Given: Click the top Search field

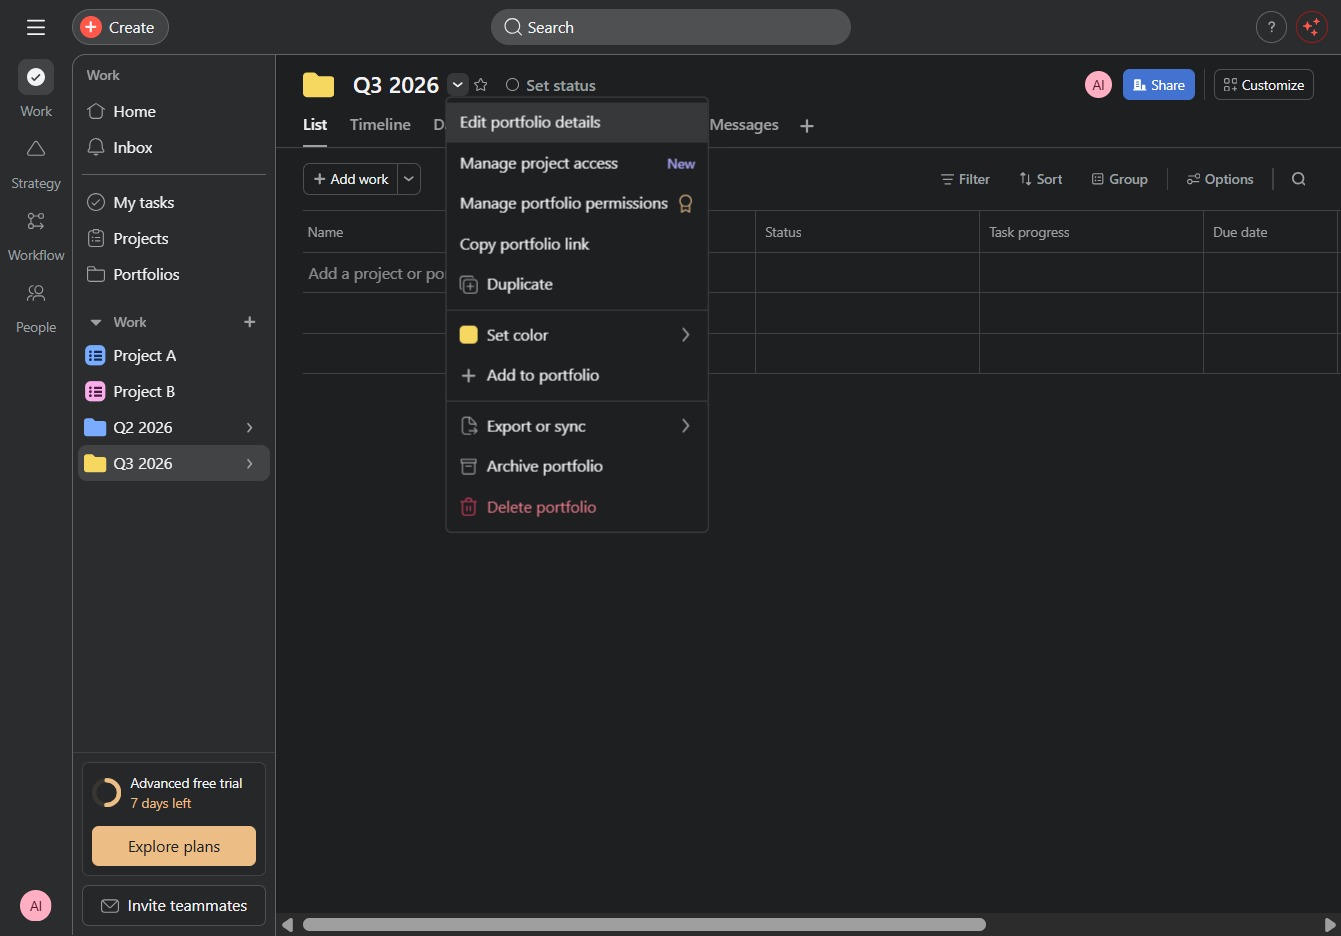Looking at the screenshot, I should point(670,27).
